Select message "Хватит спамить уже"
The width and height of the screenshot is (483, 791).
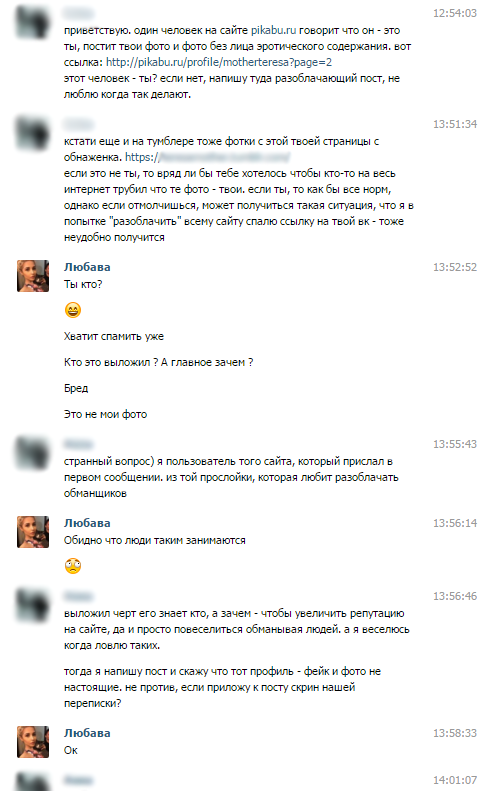tap(114, 336)
